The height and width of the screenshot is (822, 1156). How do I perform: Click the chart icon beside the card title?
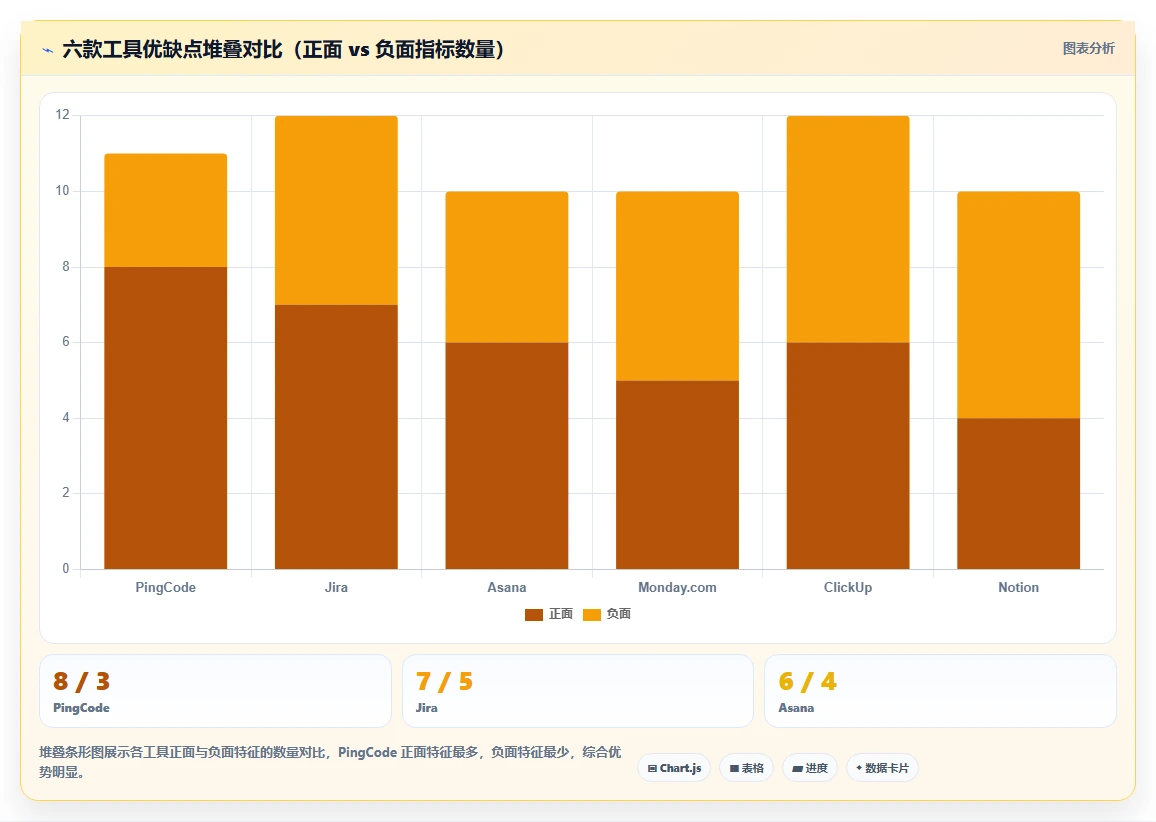[x=48, y=50]
